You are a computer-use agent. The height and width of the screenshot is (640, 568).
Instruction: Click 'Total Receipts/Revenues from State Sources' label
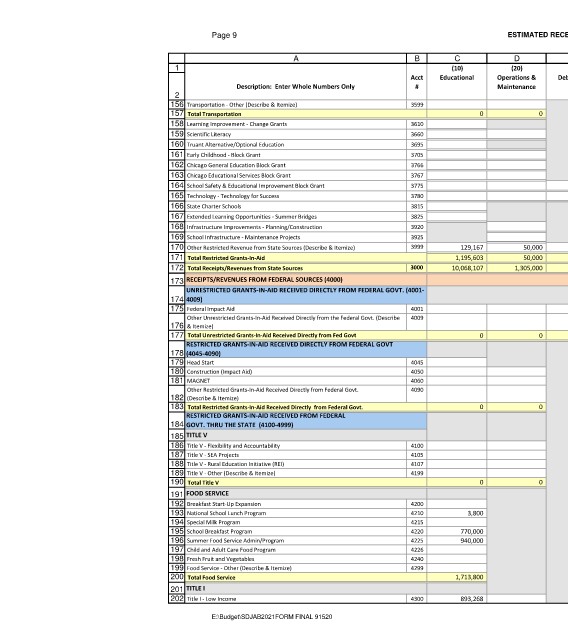[x=245, y=268]
